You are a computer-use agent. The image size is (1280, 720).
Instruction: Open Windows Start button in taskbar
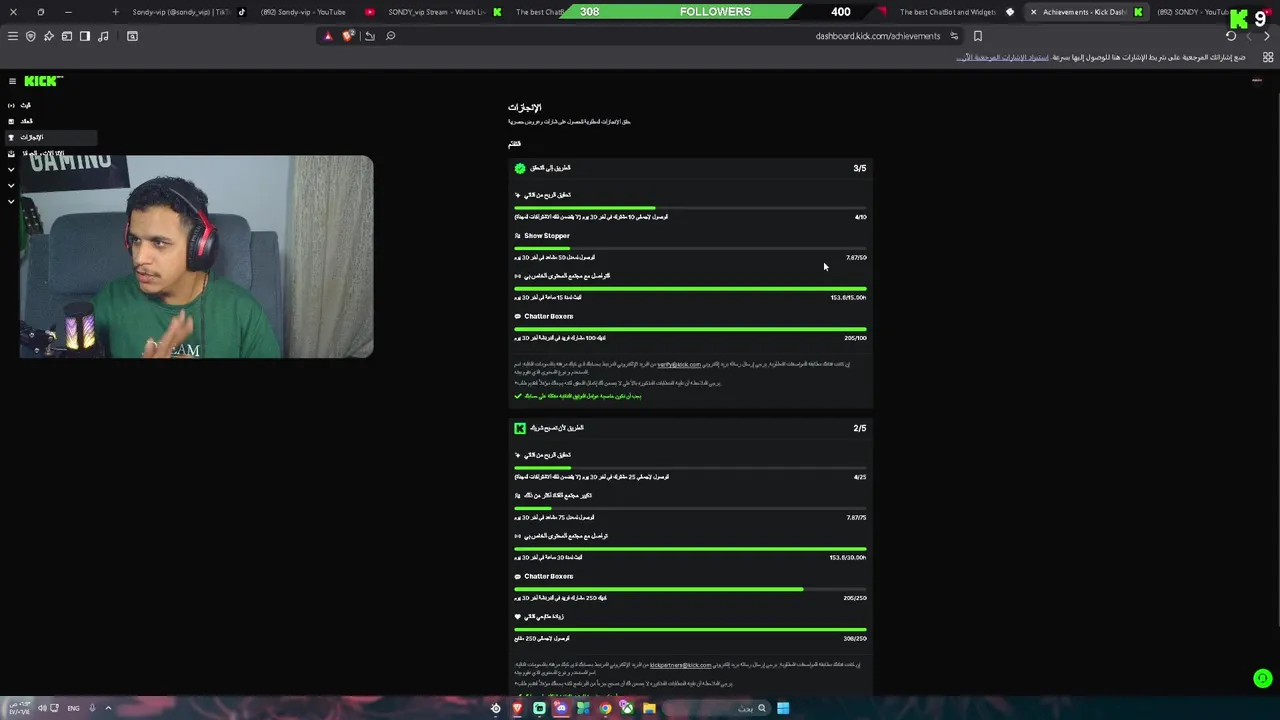tap(783, 708)
